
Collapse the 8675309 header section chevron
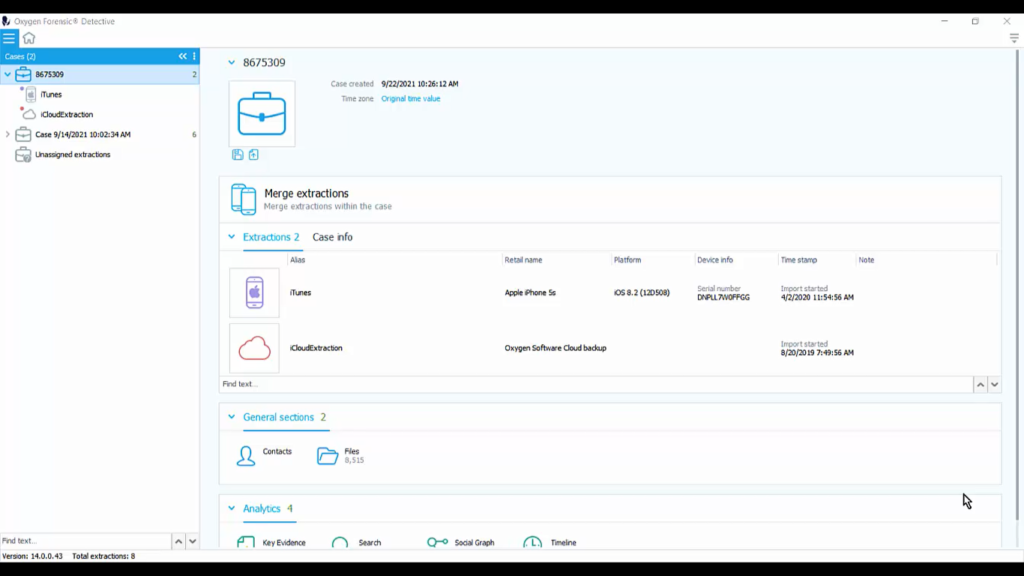[x=231, y=63]
